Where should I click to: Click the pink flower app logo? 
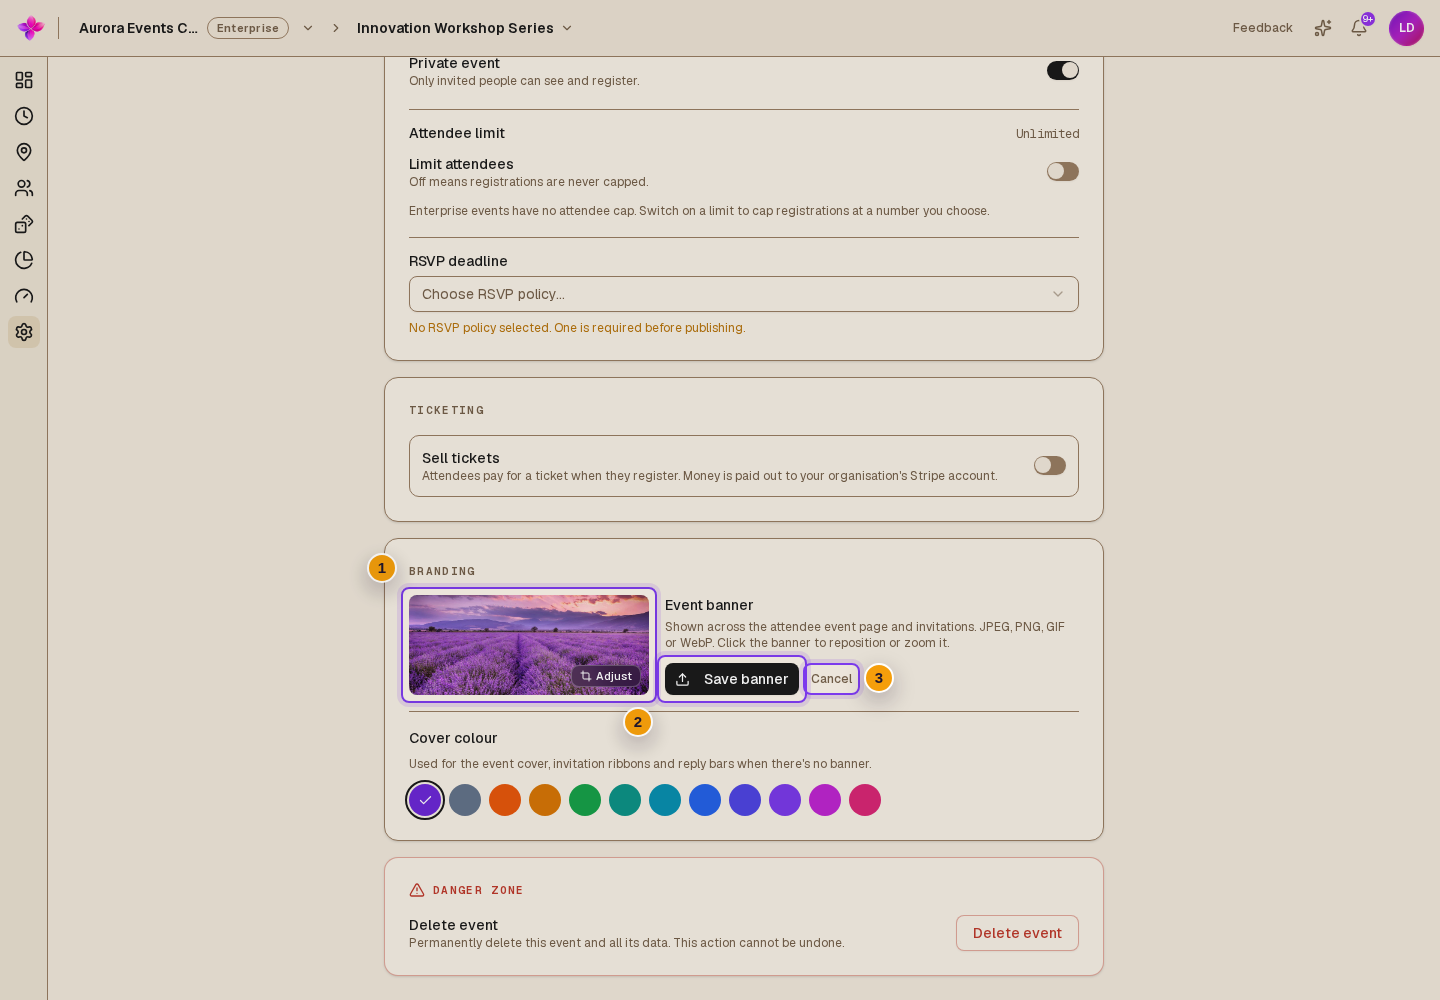[x=31, y=28]
